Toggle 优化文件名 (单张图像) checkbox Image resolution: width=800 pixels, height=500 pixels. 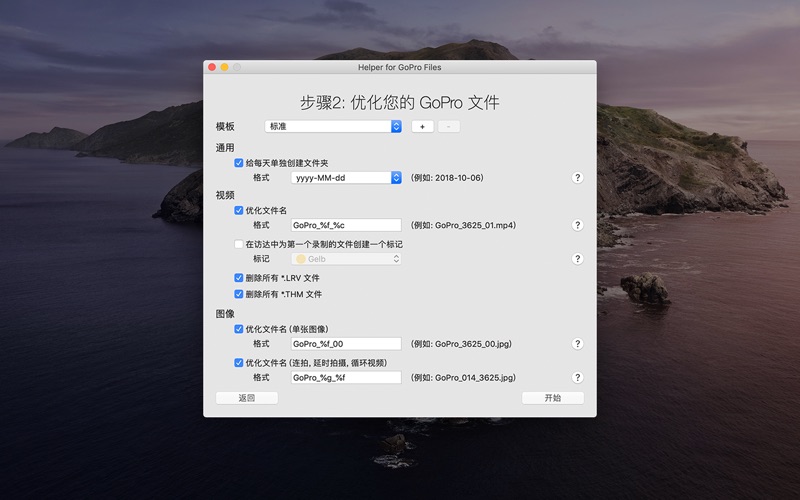tap(238, 329)
